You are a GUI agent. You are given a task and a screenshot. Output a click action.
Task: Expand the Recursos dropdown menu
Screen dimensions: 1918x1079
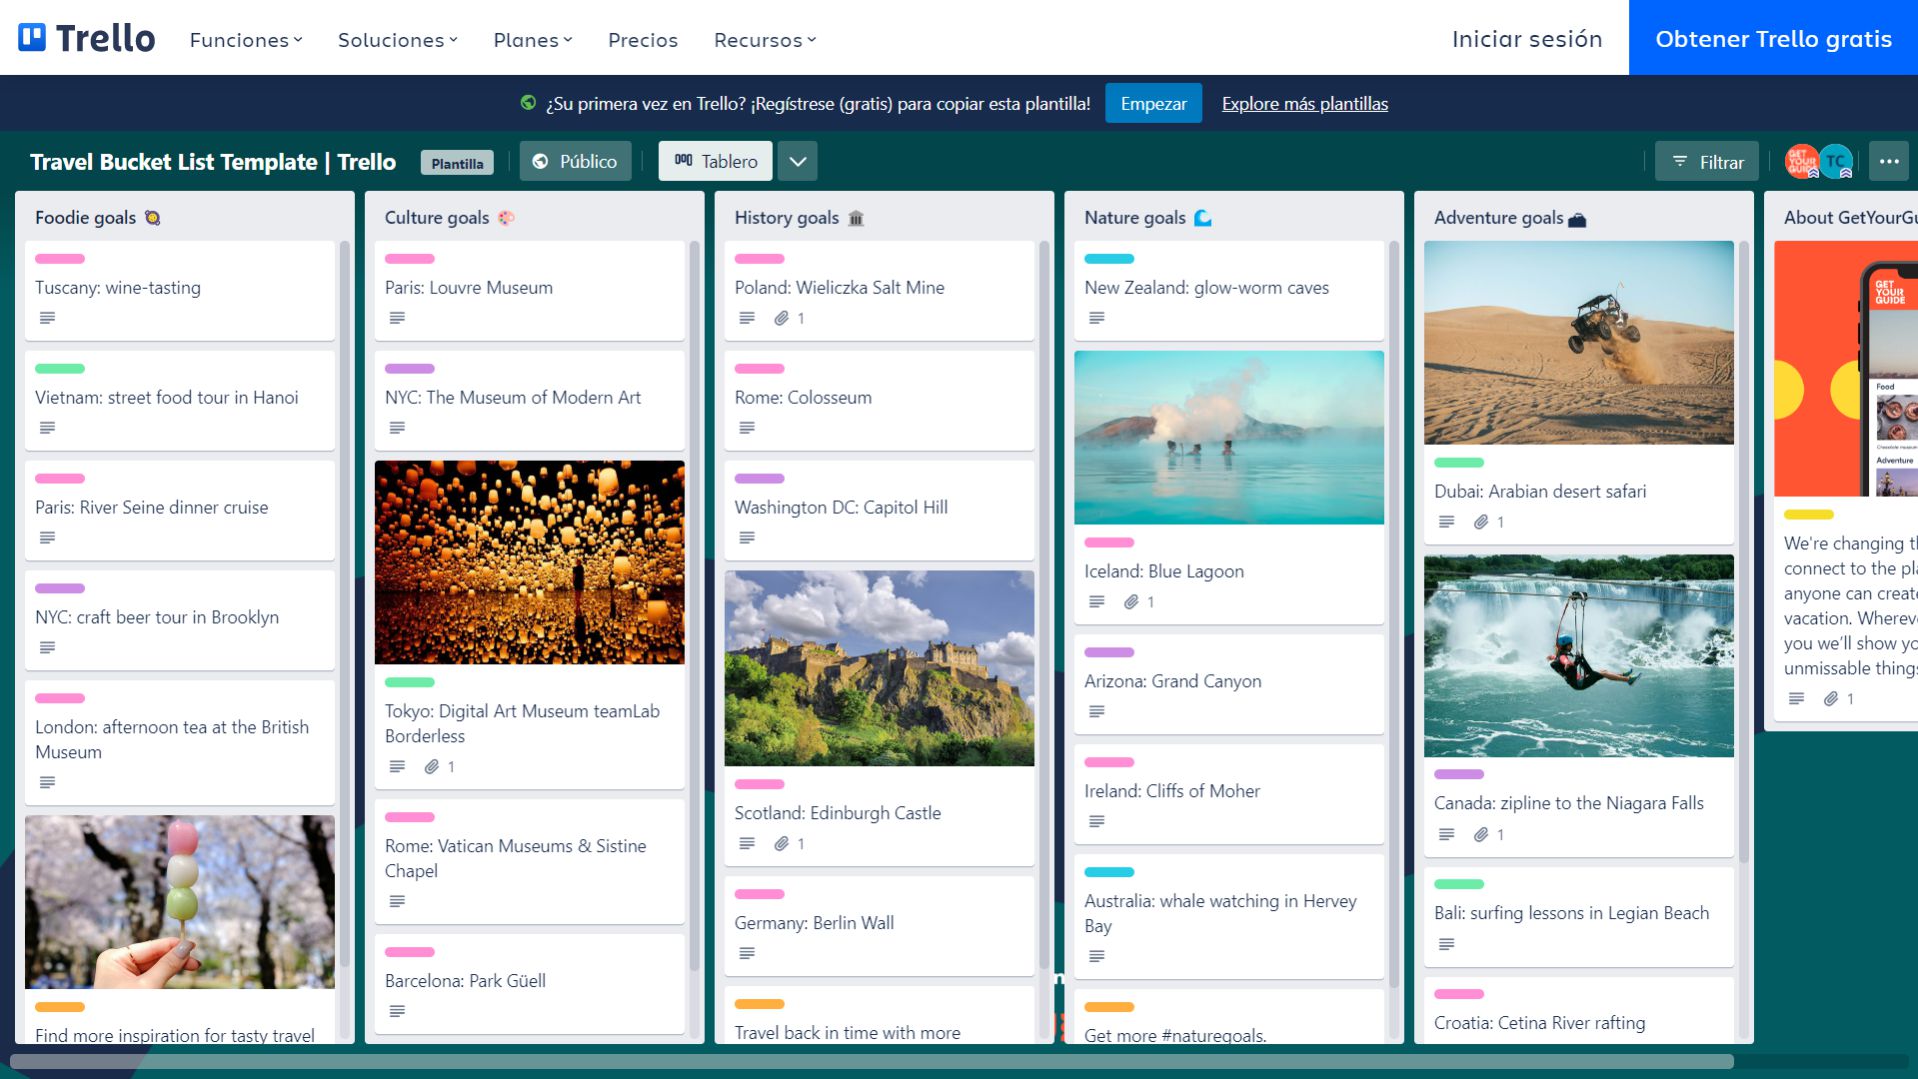click(x=765, y=39)
